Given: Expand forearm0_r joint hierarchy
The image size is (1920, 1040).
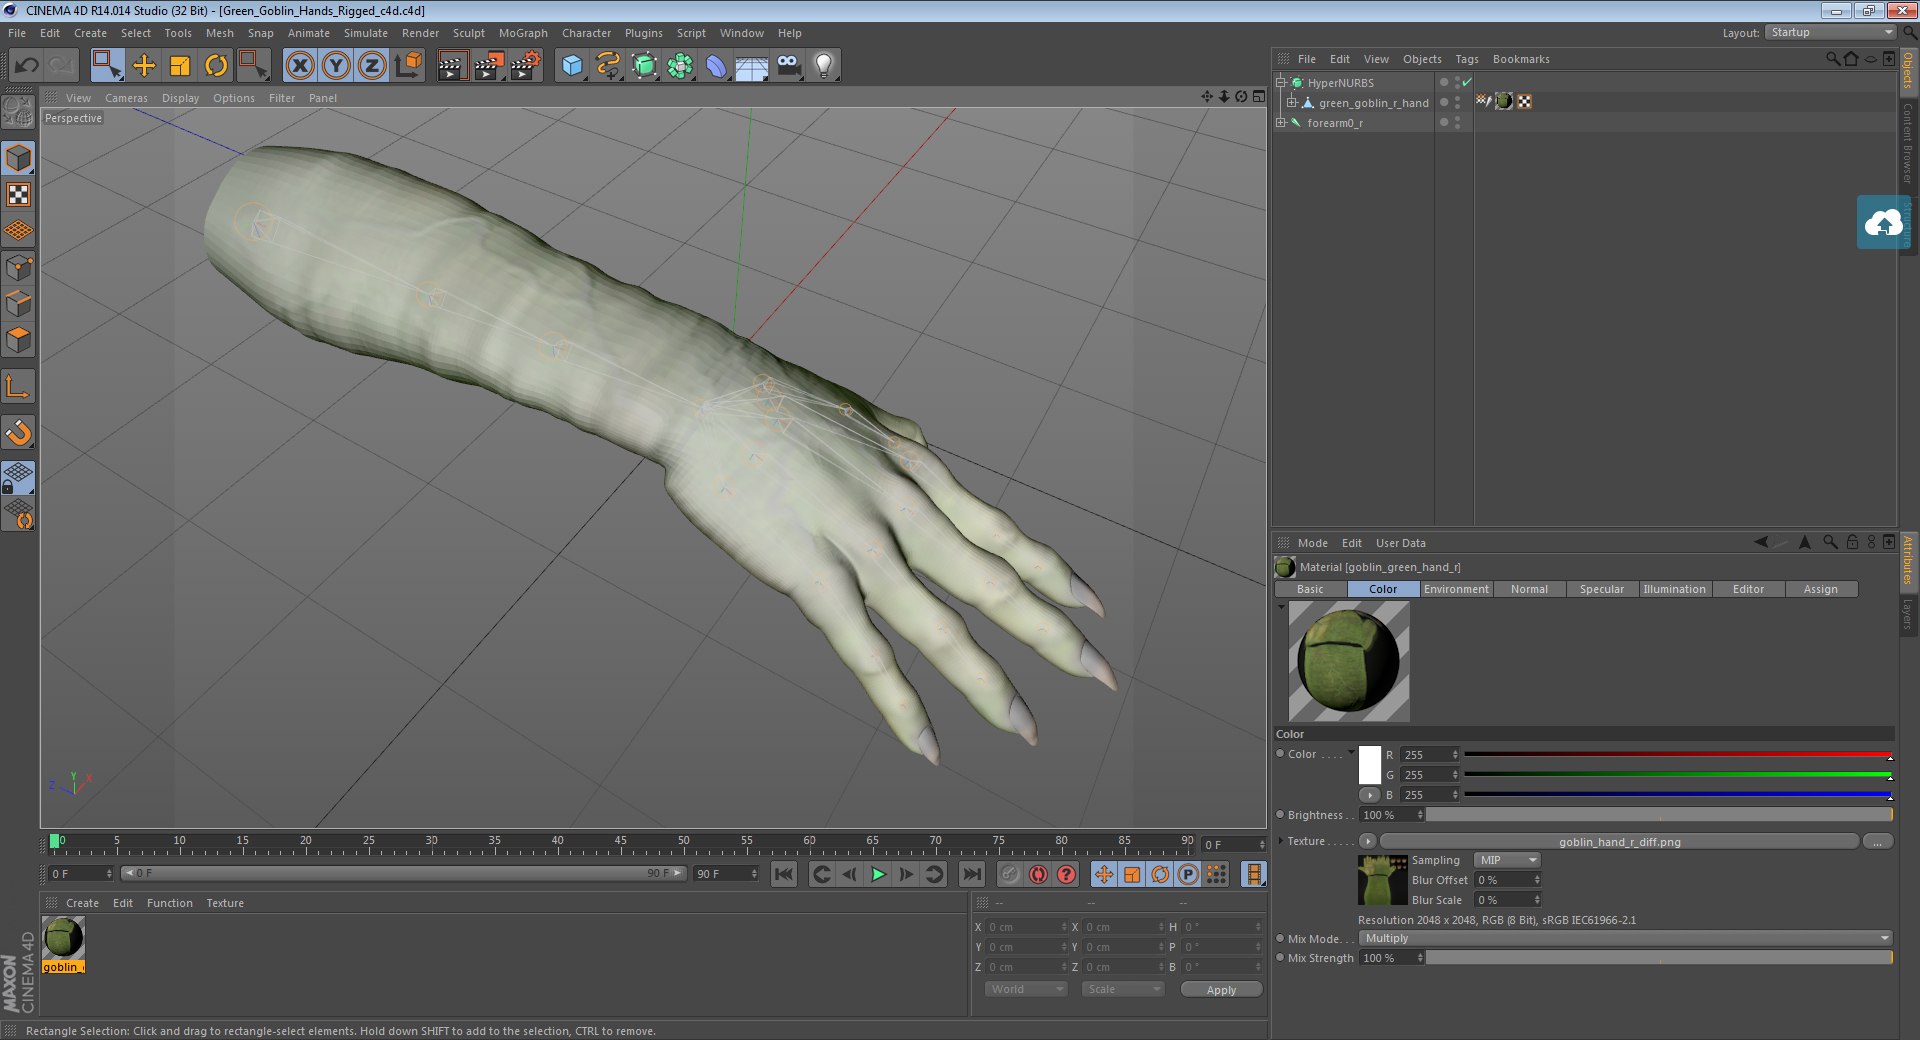Looking at the screenshot, I should (1281, 123).
